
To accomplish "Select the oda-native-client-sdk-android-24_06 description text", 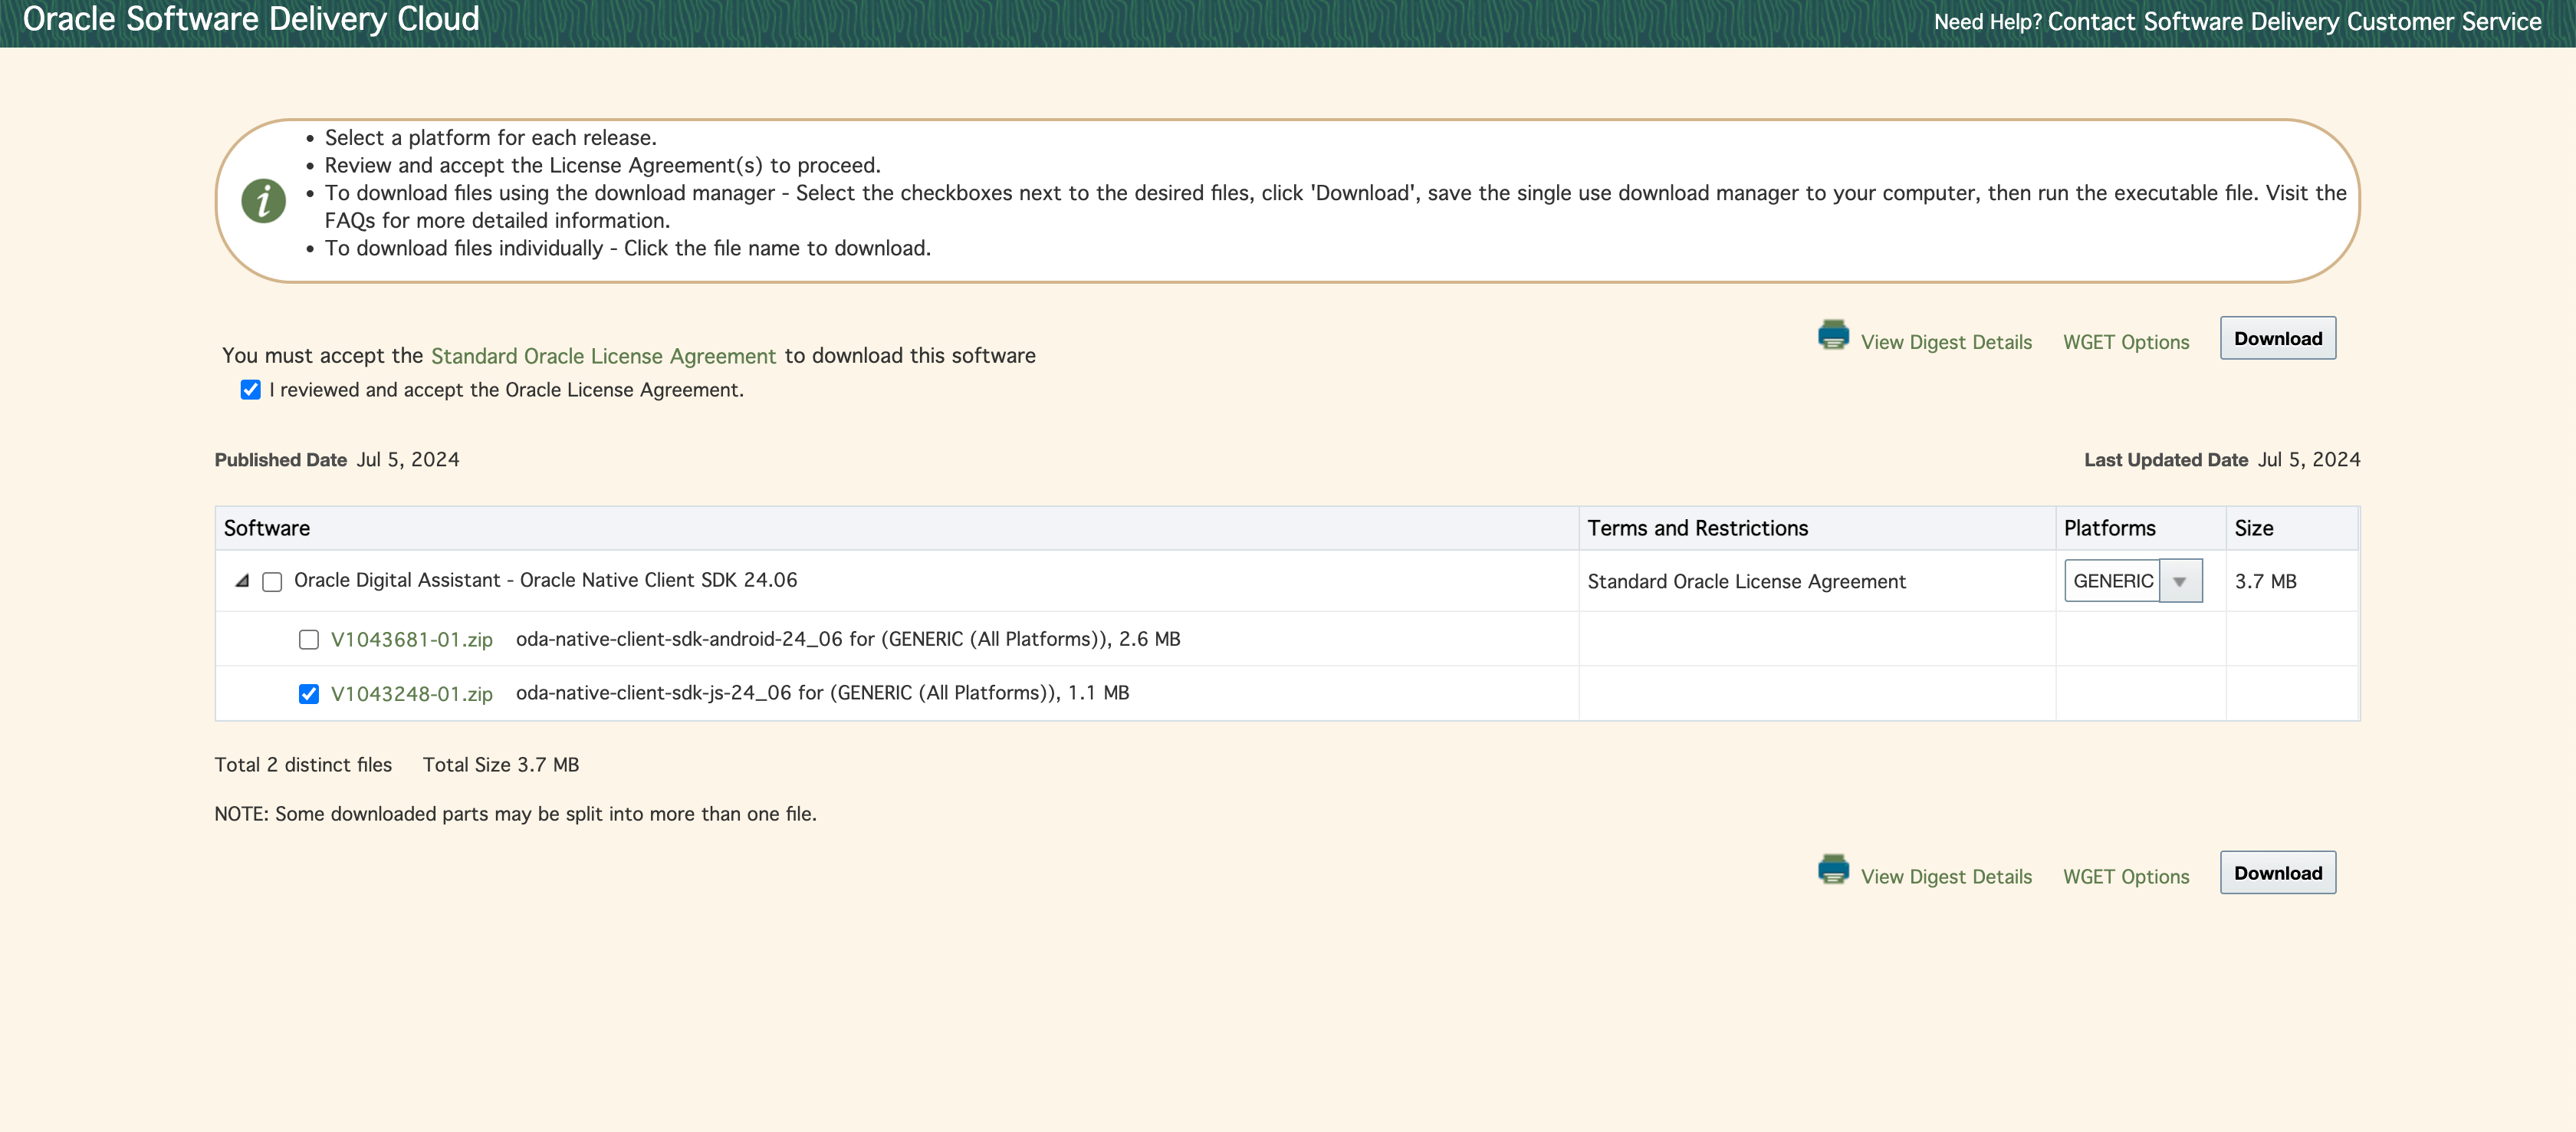I will point(848,639).
